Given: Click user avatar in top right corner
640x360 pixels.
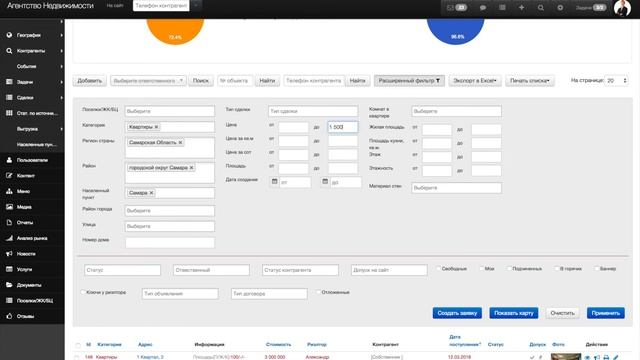Looking at the screenshot, I should point(622,8).
